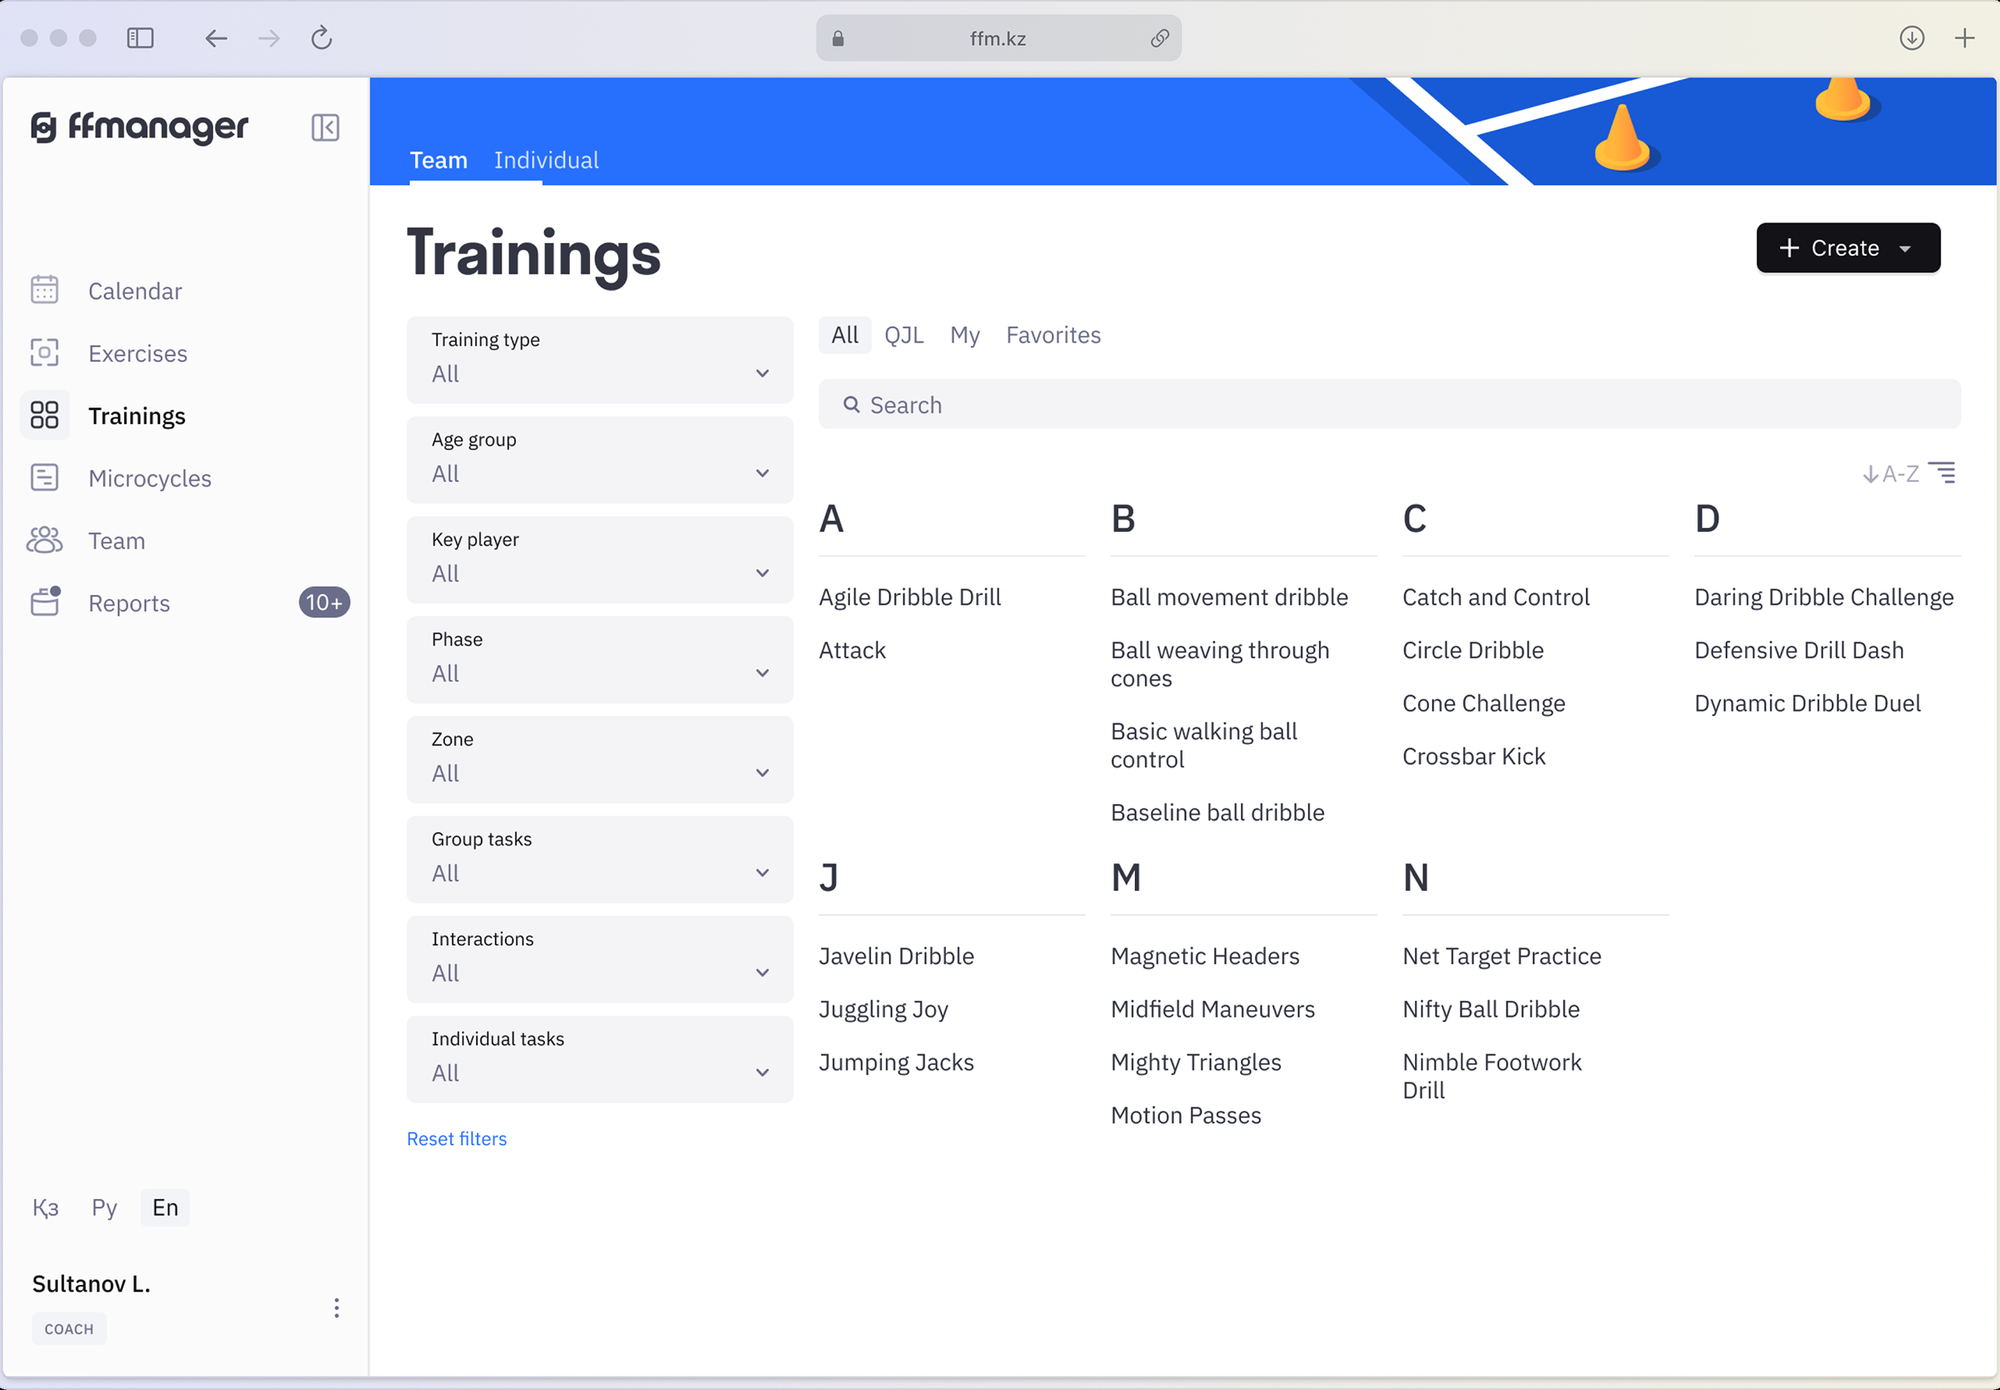Screen dimensions: 2000x1390
Task: Expand the Group tasks dropdown
Action: pyautogui.click(x=600, y=860)
